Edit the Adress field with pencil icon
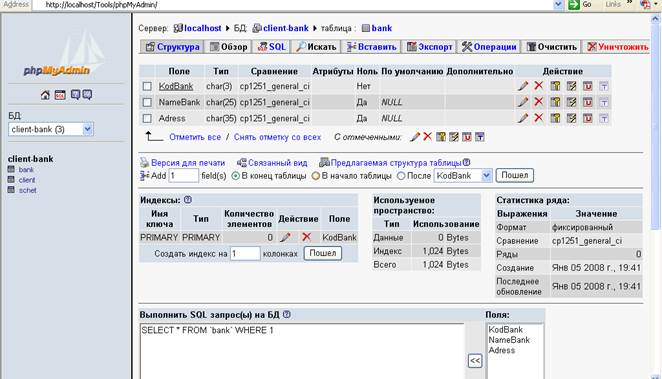Image resolution: width=662 pixels, height=379 pixels. pos(523,118)
